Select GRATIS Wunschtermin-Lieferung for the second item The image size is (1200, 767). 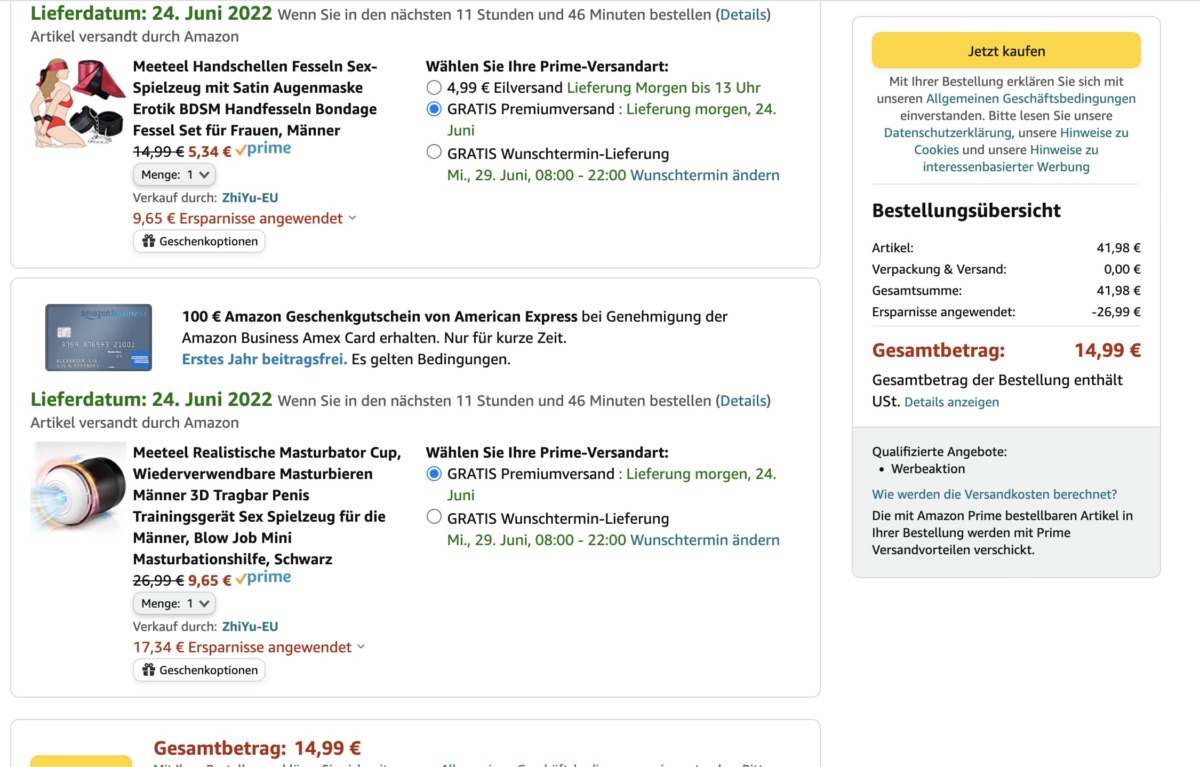point(434,518)
